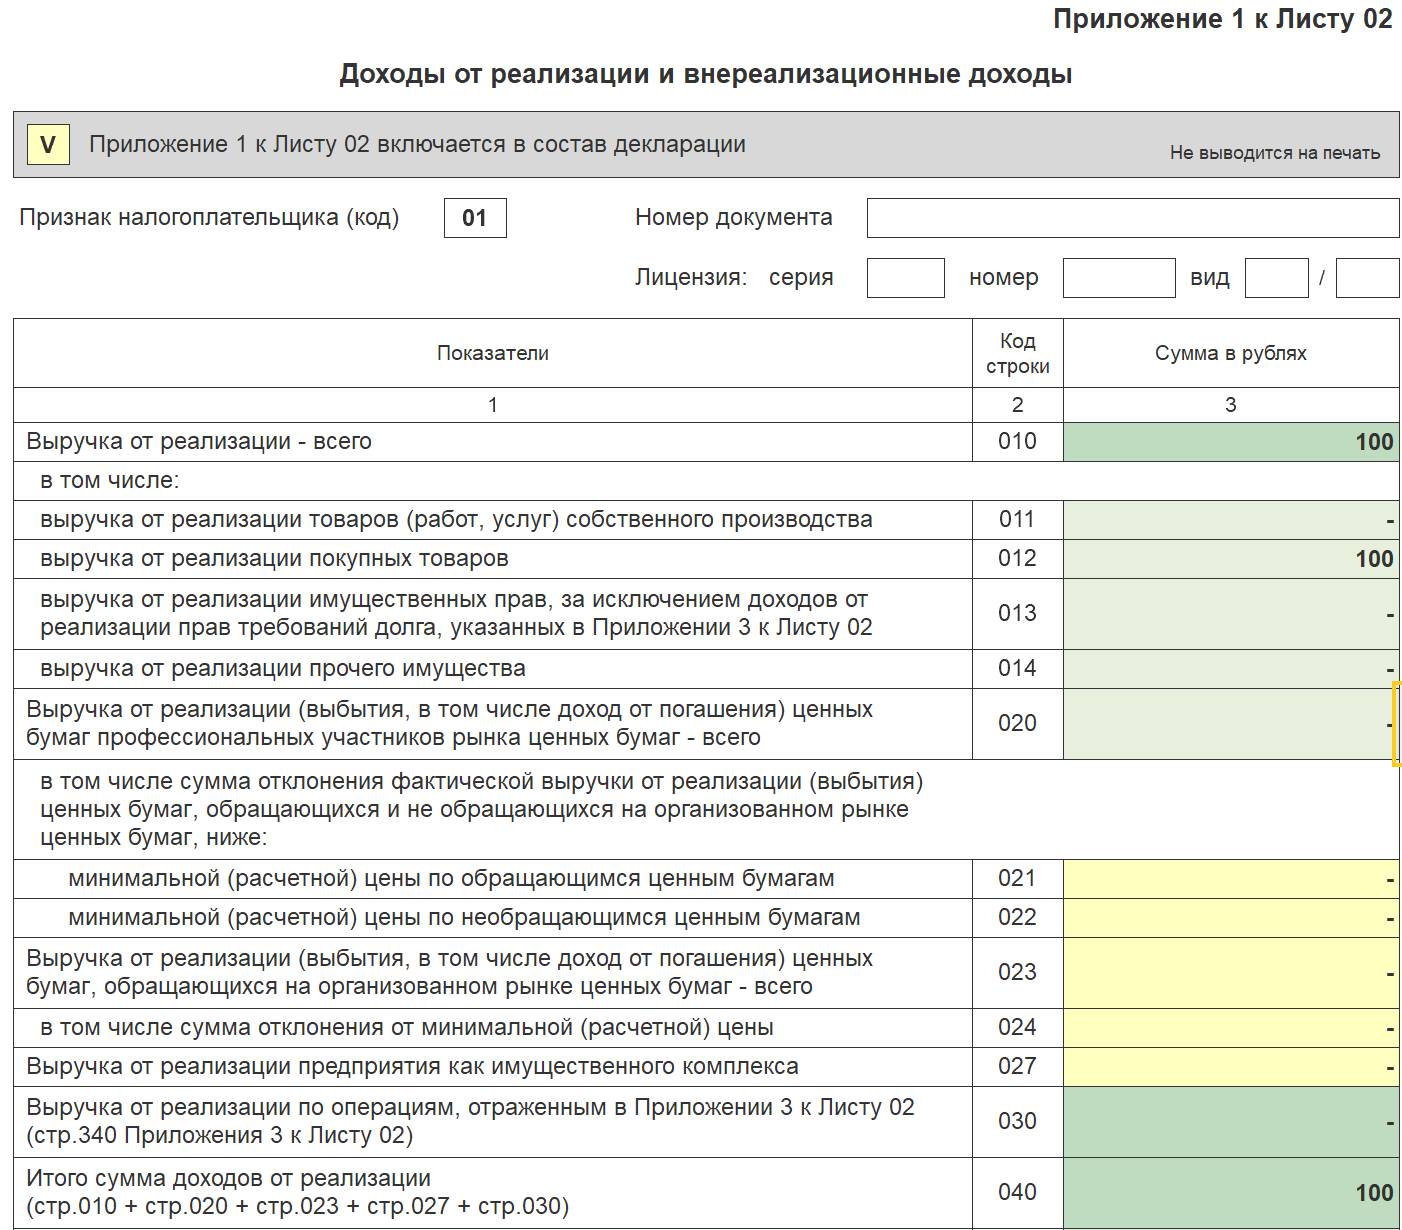The height and width of the screenshot is (1230, 1402).
Task: Click the yellow cell for line 027
Action: 1231,1067
